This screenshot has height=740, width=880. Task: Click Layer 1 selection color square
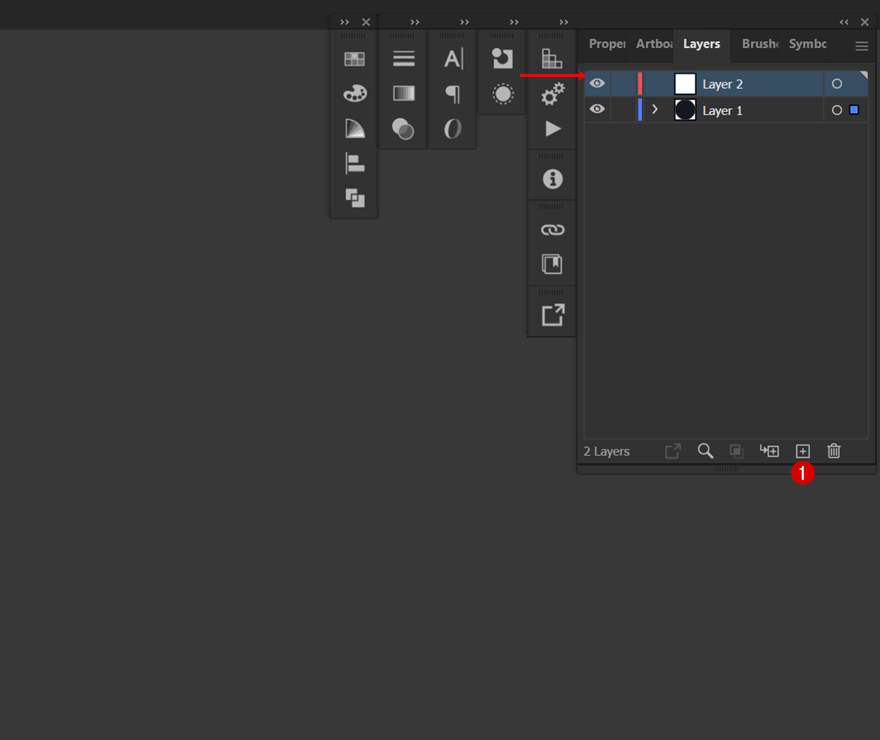pos(854,110)
